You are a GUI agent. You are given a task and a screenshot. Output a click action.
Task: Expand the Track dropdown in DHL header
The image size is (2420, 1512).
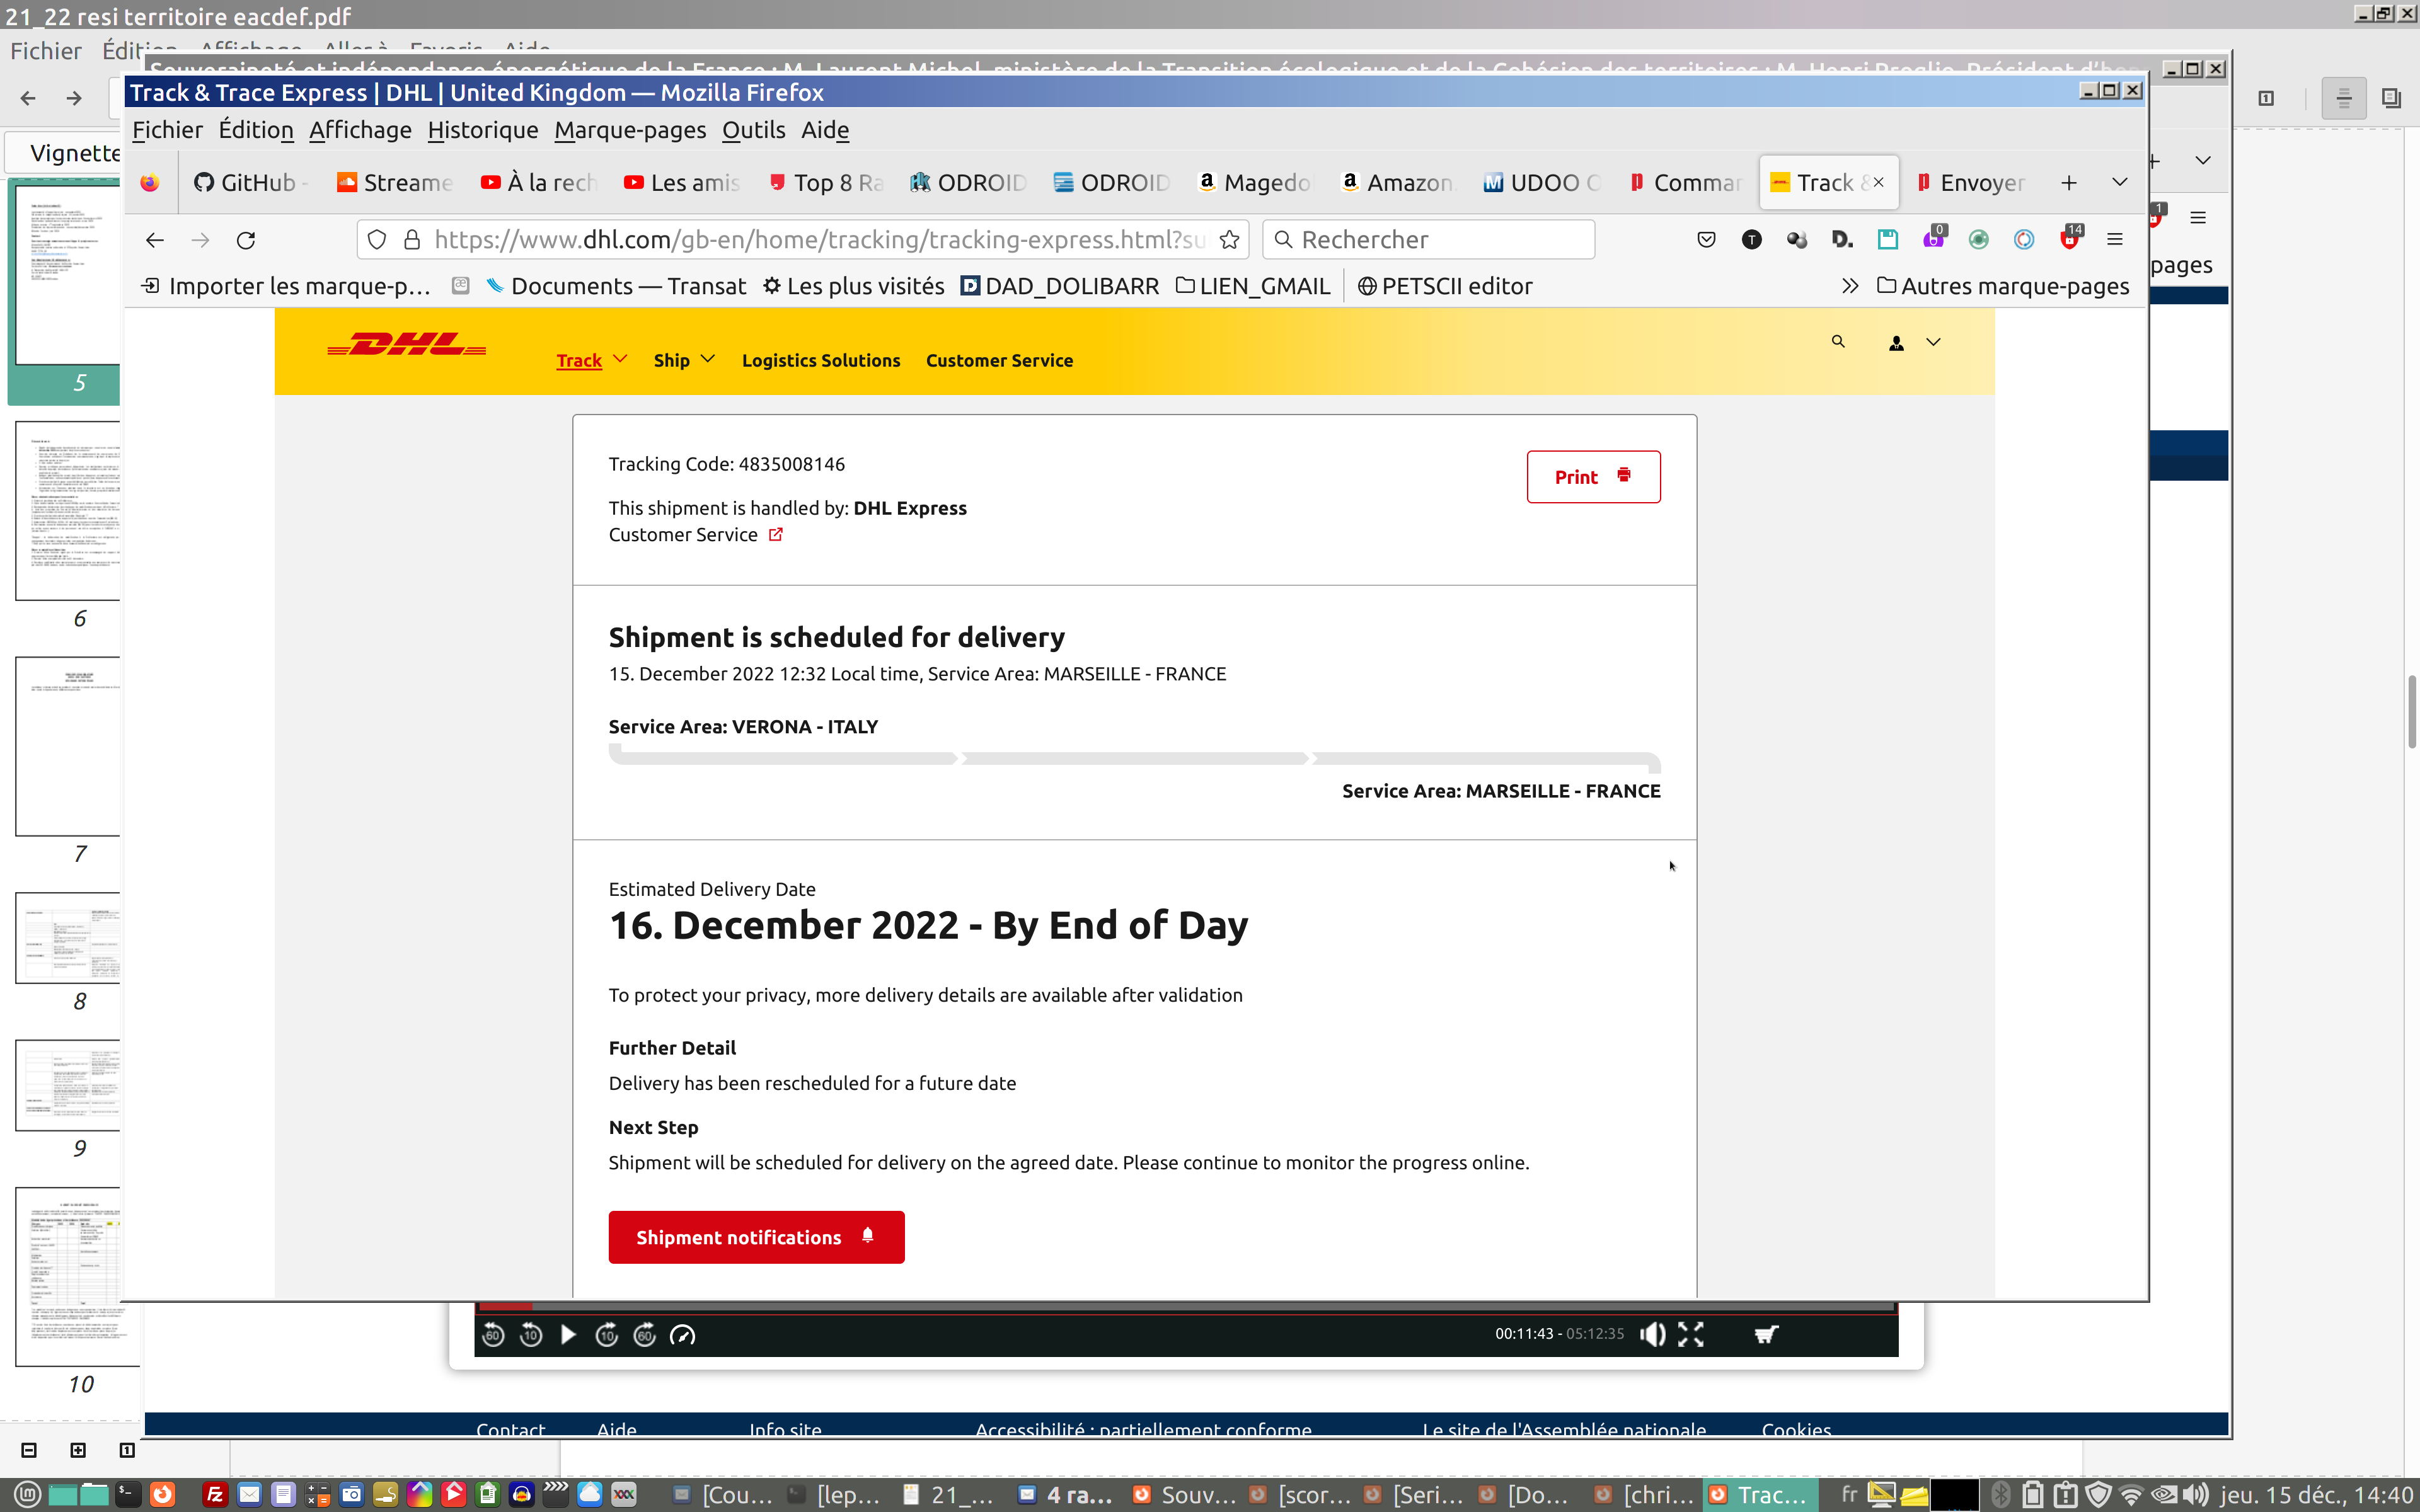591,360
